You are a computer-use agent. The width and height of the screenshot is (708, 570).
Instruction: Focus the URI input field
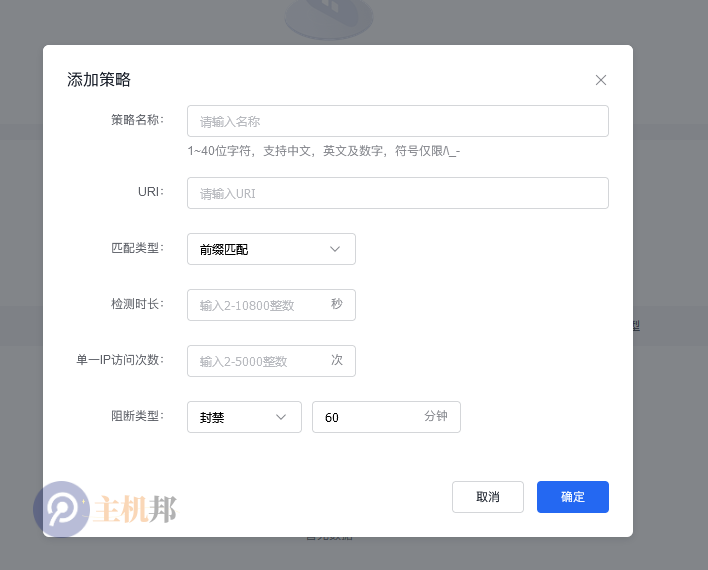coord(398,193)
